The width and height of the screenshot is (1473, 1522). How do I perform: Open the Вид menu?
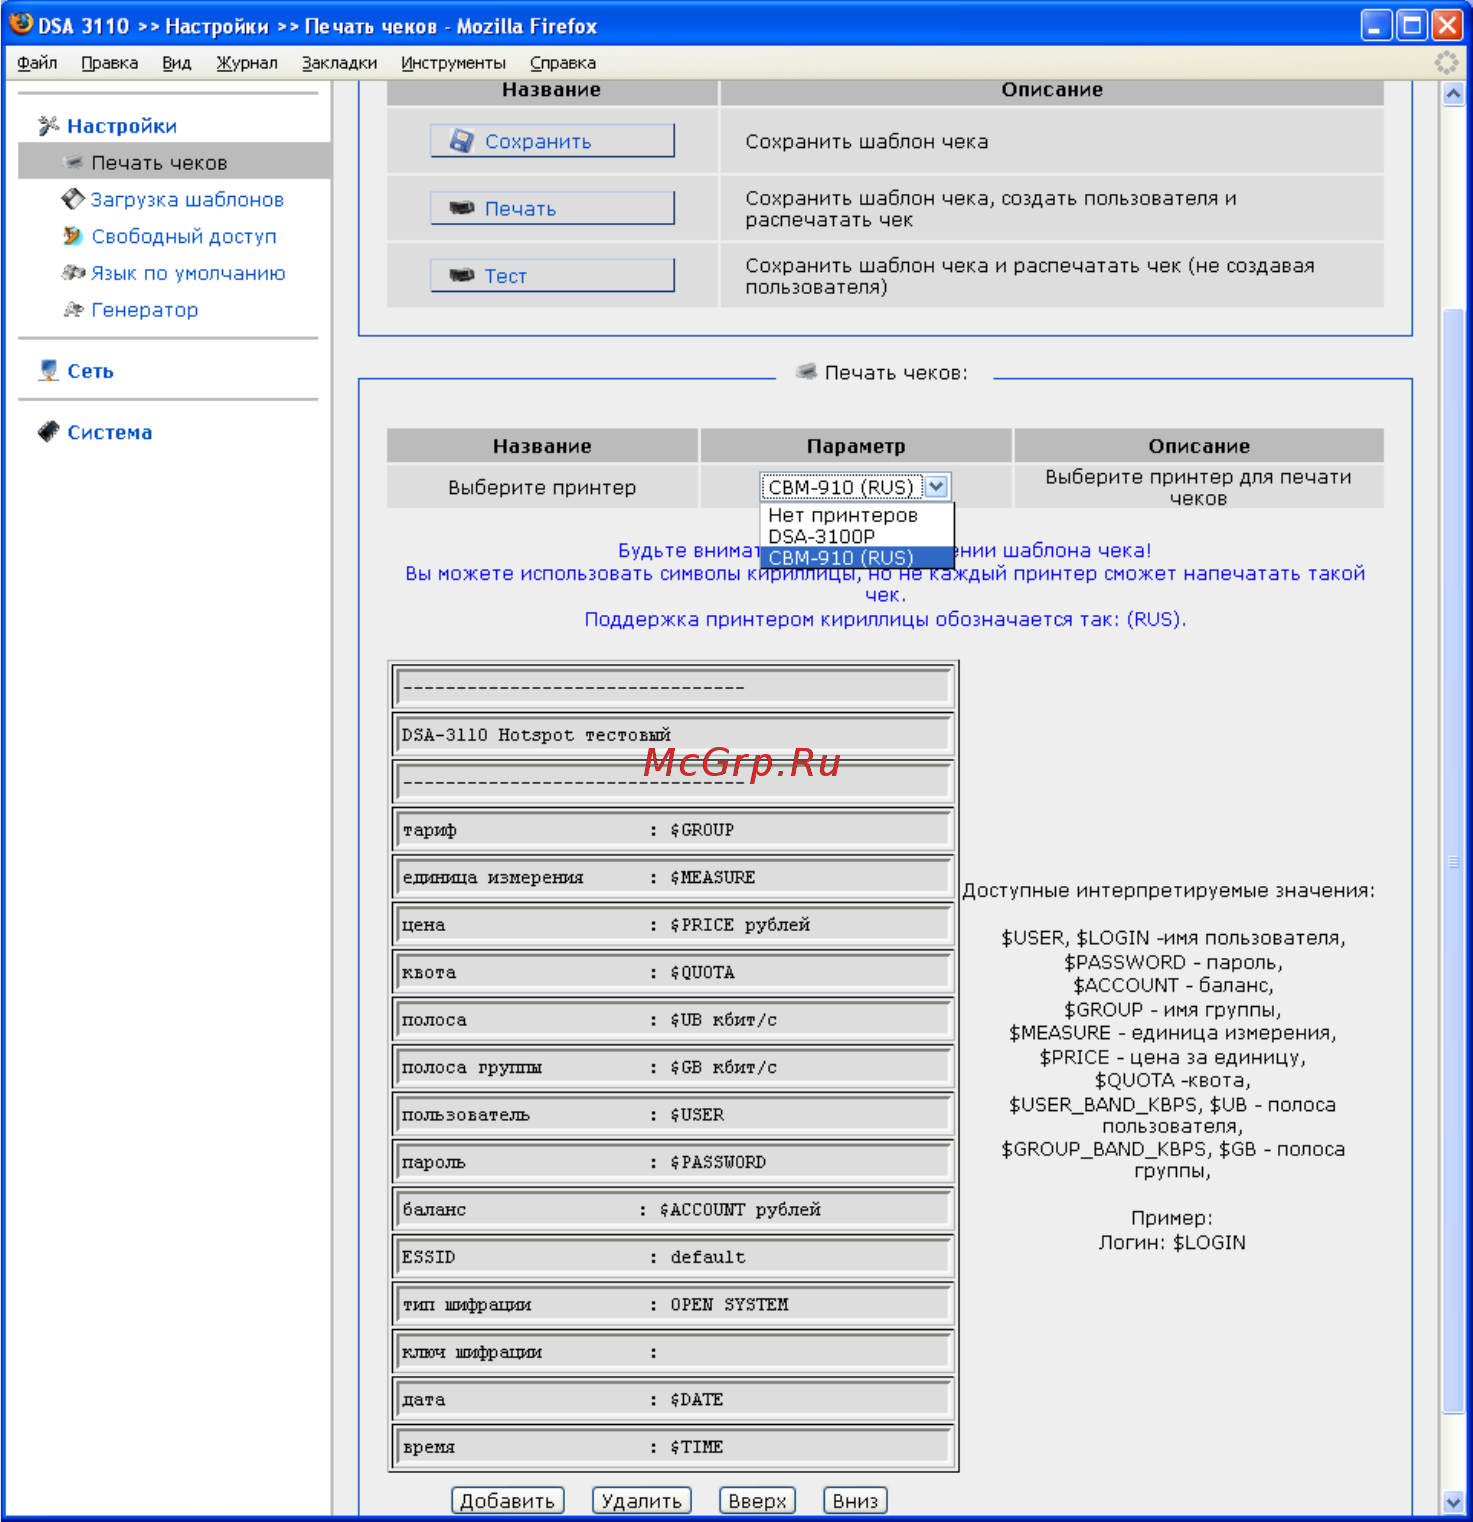point(177,63)
